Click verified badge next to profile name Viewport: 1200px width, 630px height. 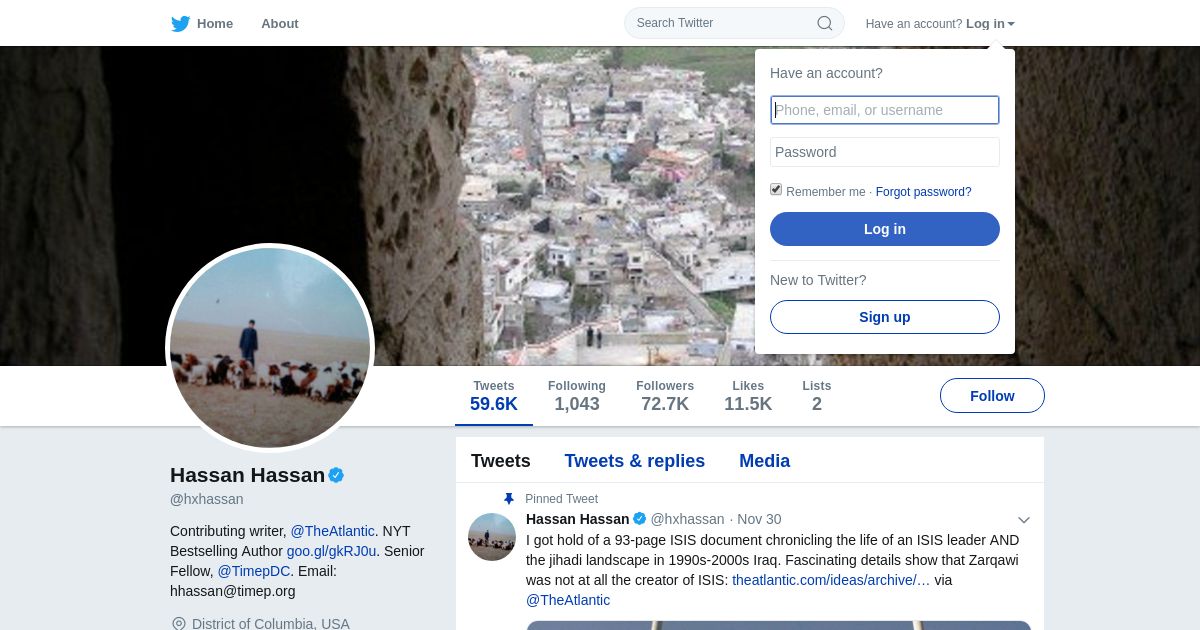[x=336, y=475]
